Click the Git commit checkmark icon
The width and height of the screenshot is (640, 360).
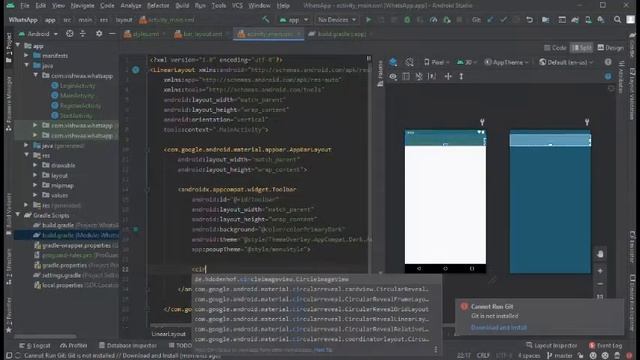504,20
